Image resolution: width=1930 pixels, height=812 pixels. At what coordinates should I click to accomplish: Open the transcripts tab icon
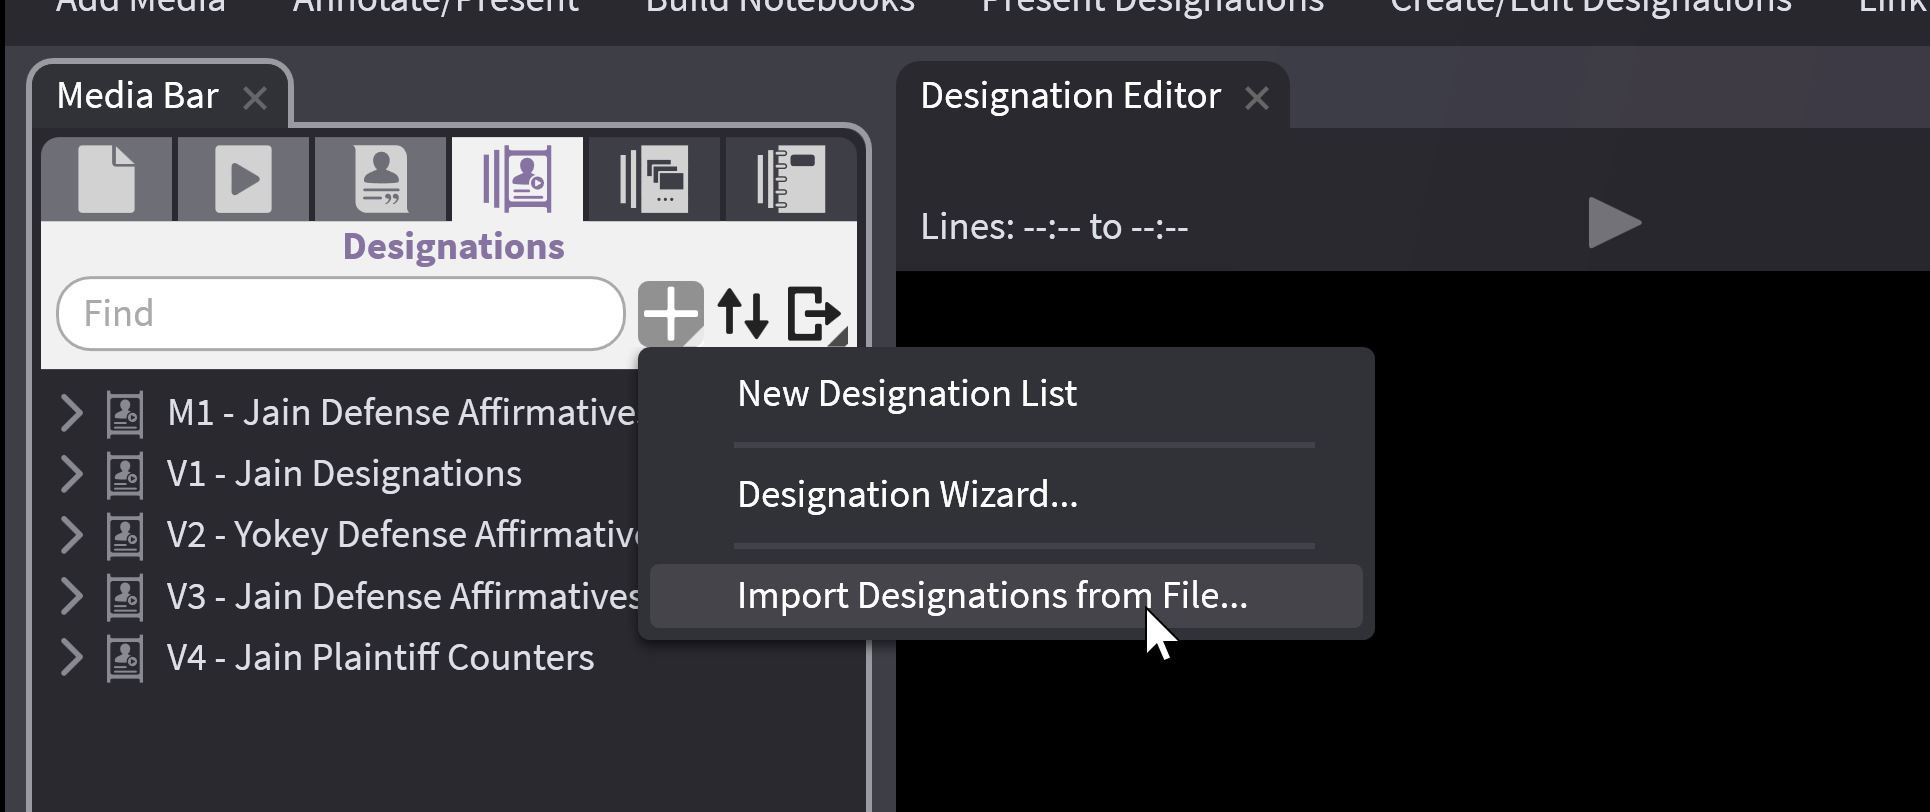[380, 179]
